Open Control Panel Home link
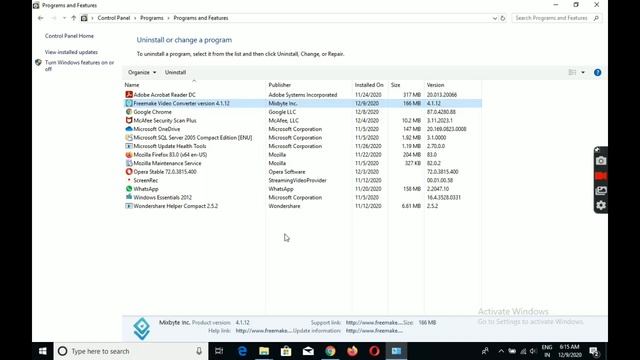The width and height of the screenshot is (640, 360). point(69,36)
